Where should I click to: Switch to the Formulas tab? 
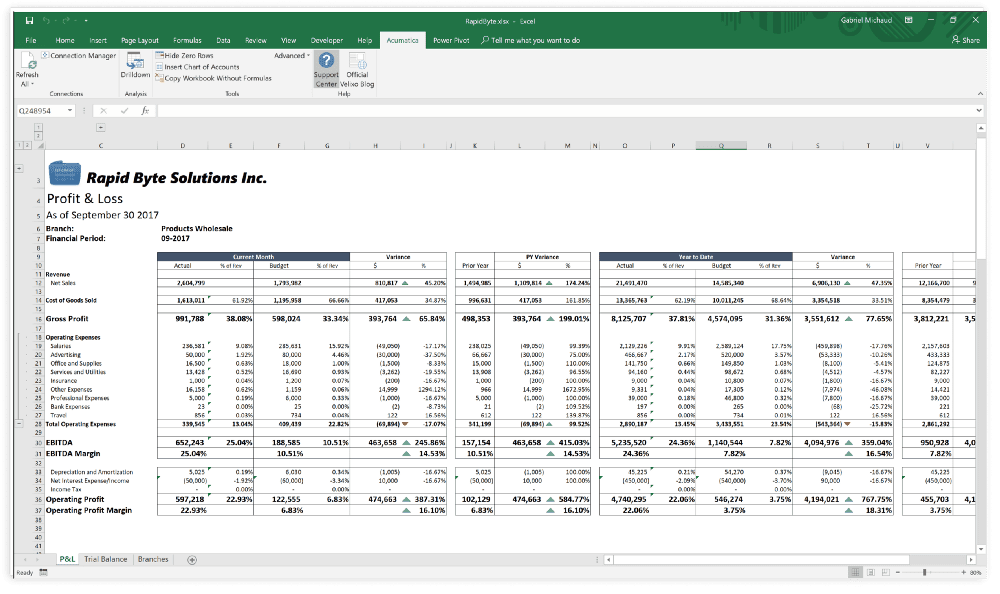pos(187,40)
